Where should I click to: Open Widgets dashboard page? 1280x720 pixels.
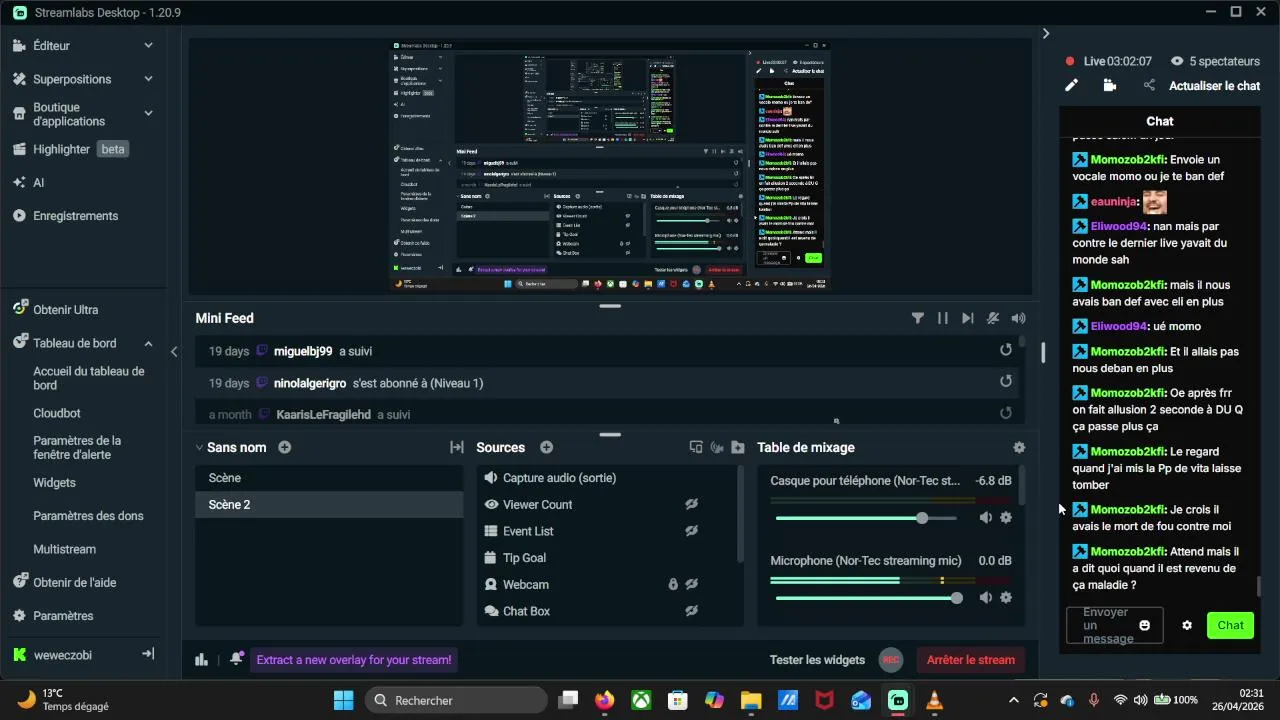pyautogui.click(x=54, y=482)
